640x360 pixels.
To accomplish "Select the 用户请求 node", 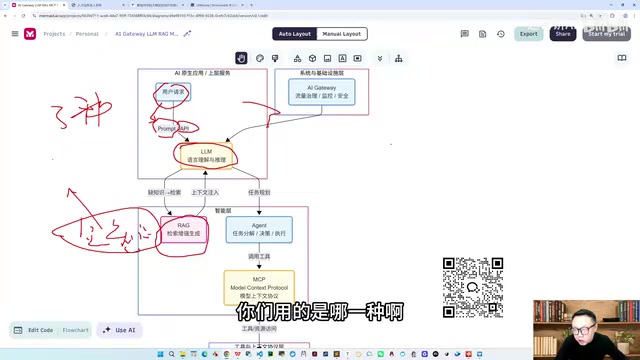I will click(x=173, y=92).
